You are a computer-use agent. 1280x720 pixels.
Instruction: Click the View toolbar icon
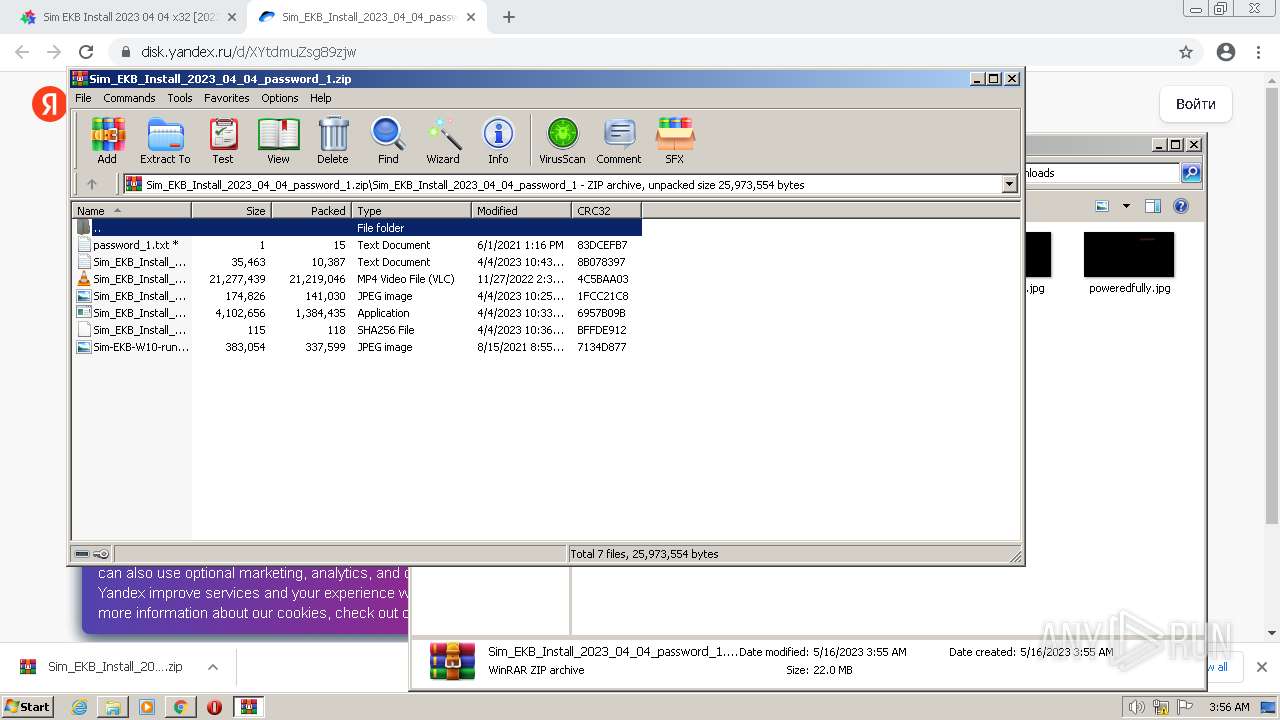(278, 140)
